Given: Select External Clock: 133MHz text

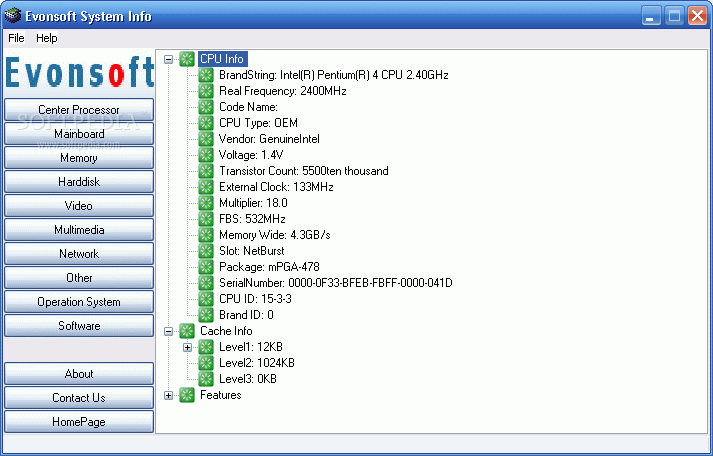Looking at the screenshot, I should tap(276, 187).
